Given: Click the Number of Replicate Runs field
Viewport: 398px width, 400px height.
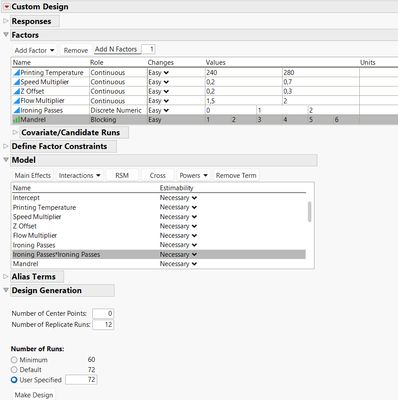Looking at the screenshot, I should (x=103, y=324).
